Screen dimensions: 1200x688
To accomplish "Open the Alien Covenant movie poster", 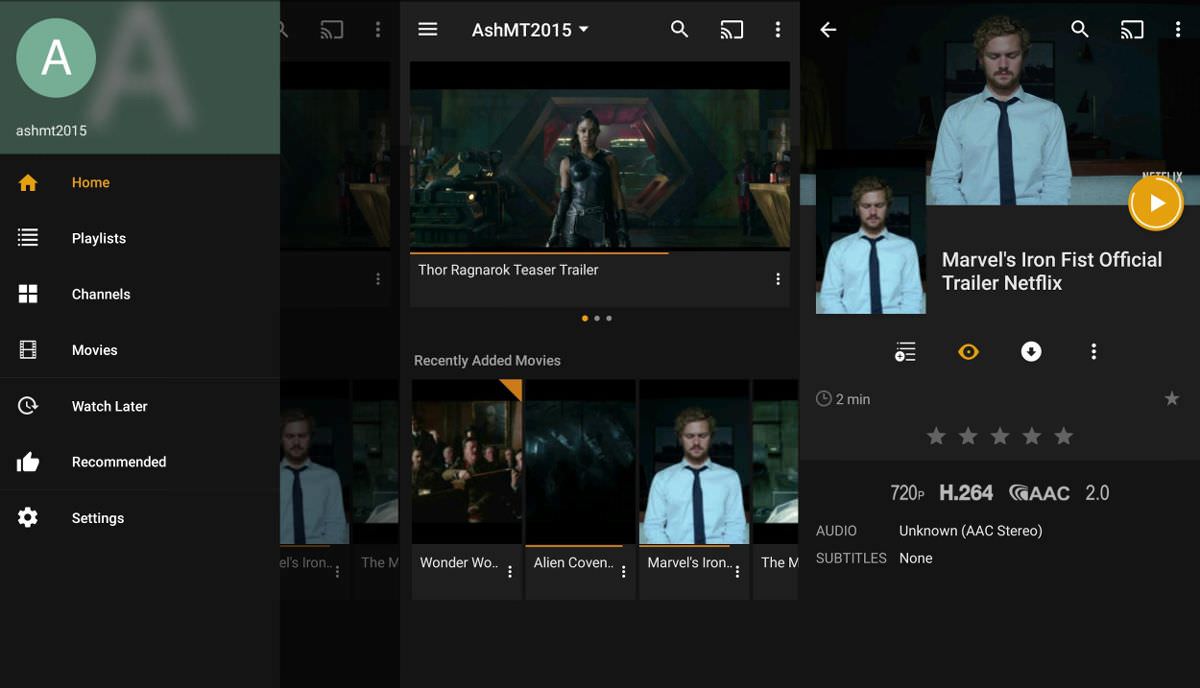I will pos(581,461).
